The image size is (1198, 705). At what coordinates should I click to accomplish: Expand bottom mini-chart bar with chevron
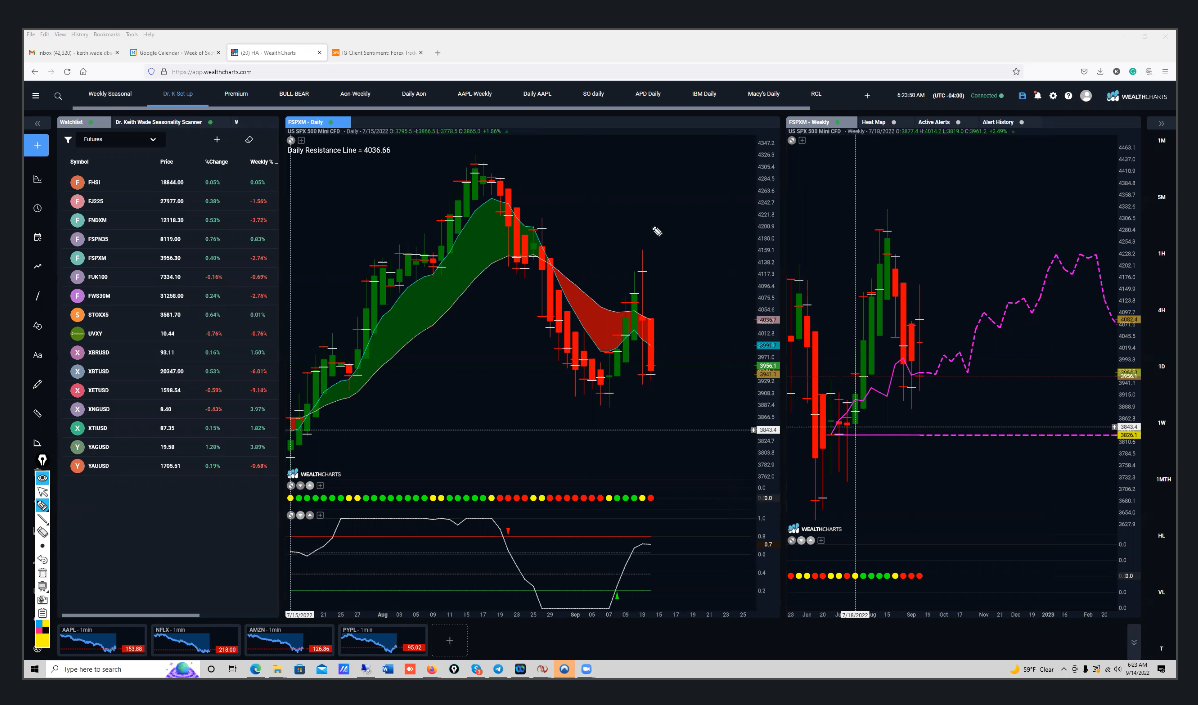pos(1134,642)
